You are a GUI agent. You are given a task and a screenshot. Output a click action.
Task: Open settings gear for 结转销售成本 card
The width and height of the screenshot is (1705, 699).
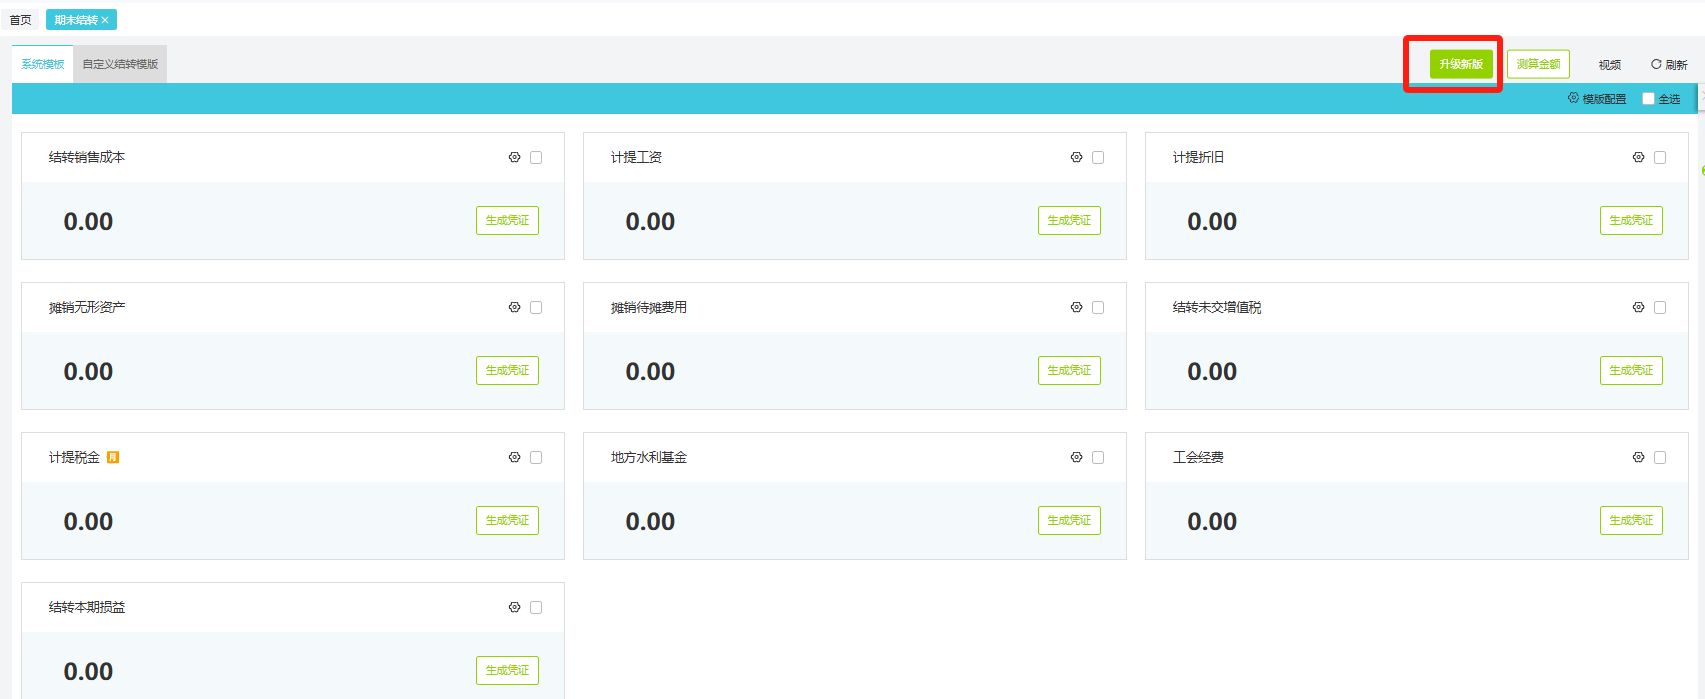(514, 157)
